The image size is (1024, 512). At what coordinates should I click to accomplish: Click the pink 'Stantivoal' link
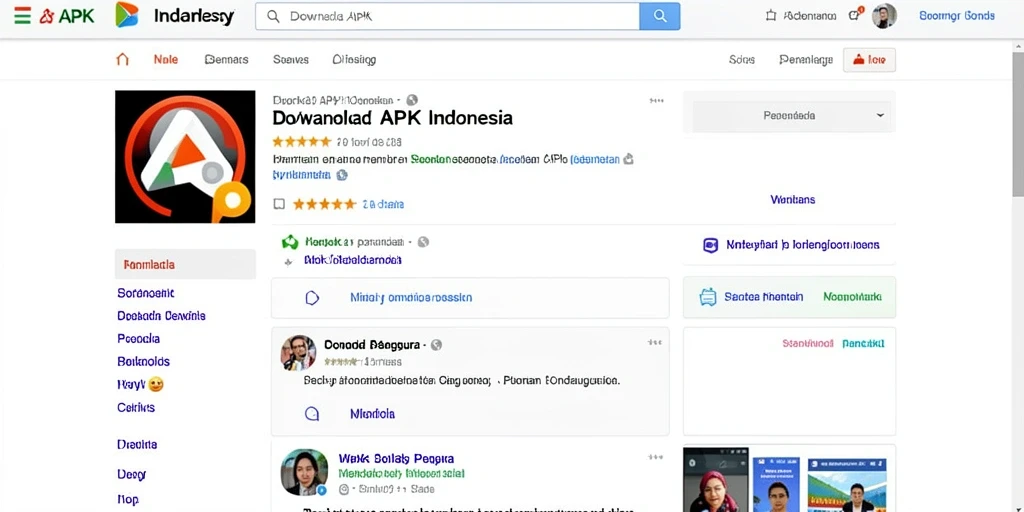807,344
